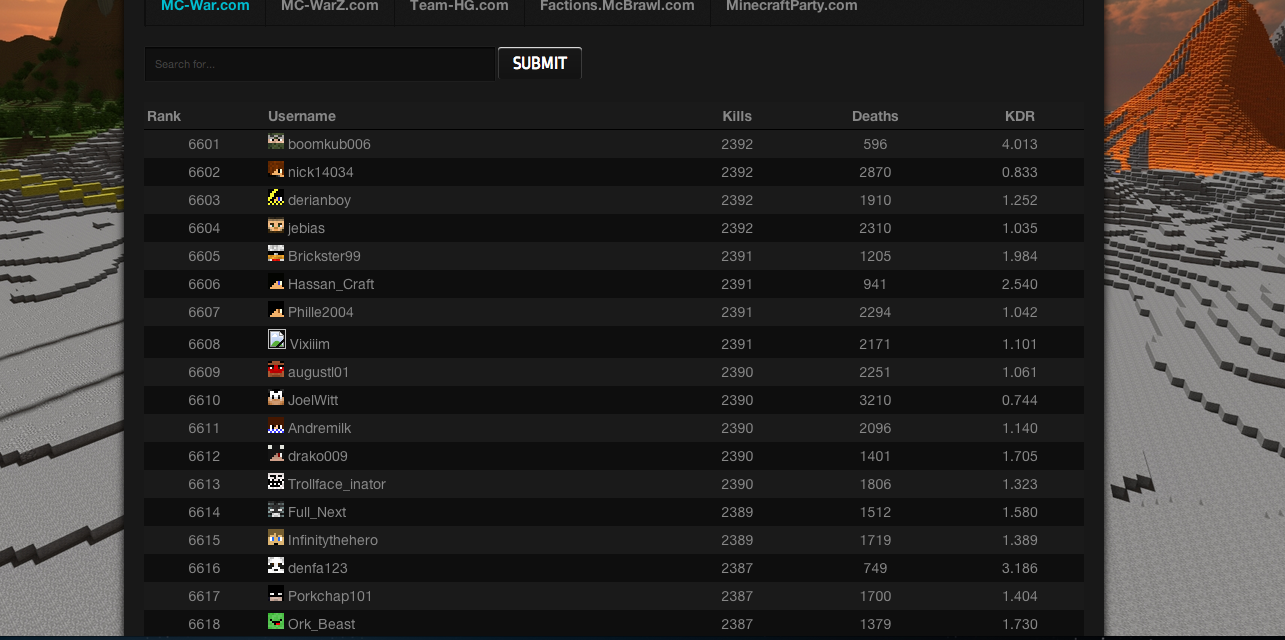Image resolution: width=1285 pixels, height=640 pixels.
Task: Click boomkub006's player avatar icon
Action: [x=276, y=142]
